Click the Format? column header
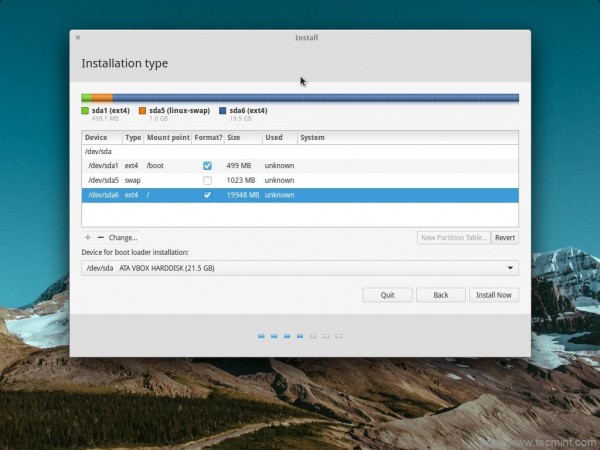The image size is (600, 450). click(208, 137)
